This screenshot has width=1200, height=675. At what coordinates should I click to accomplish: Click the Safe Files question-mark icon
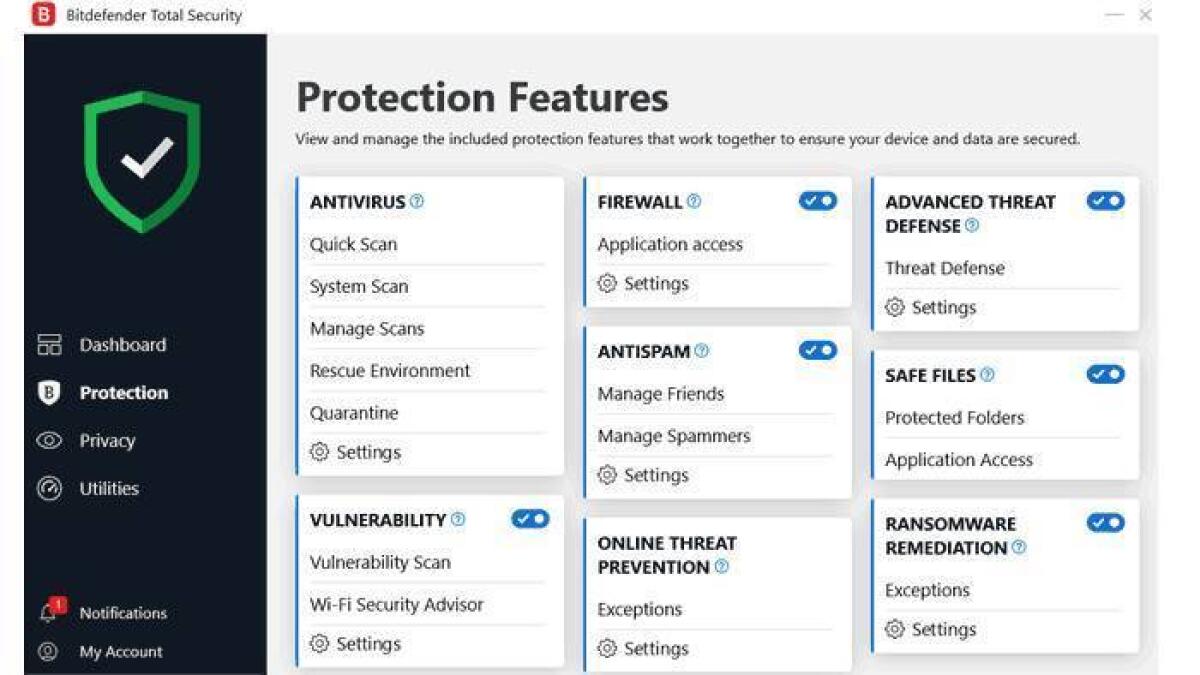tap(988, 374)
